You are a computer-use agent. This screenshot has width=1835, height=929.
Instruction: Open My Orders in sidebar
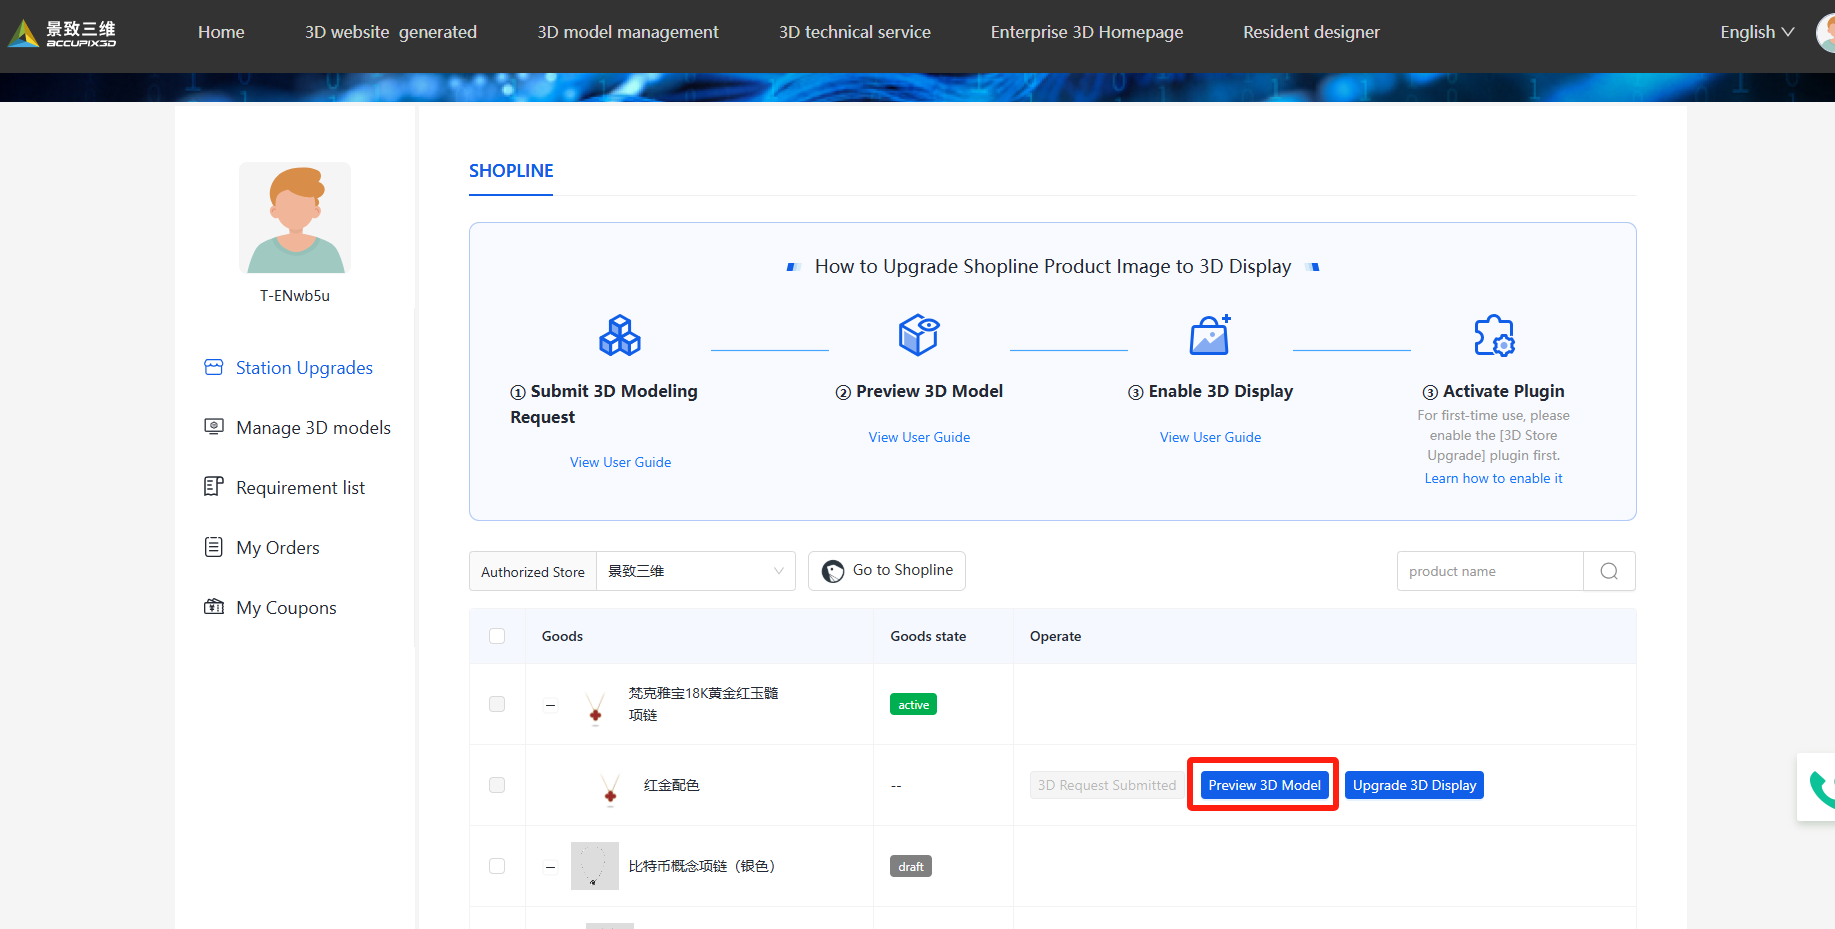pyautogui.click(x=278, y=548)
